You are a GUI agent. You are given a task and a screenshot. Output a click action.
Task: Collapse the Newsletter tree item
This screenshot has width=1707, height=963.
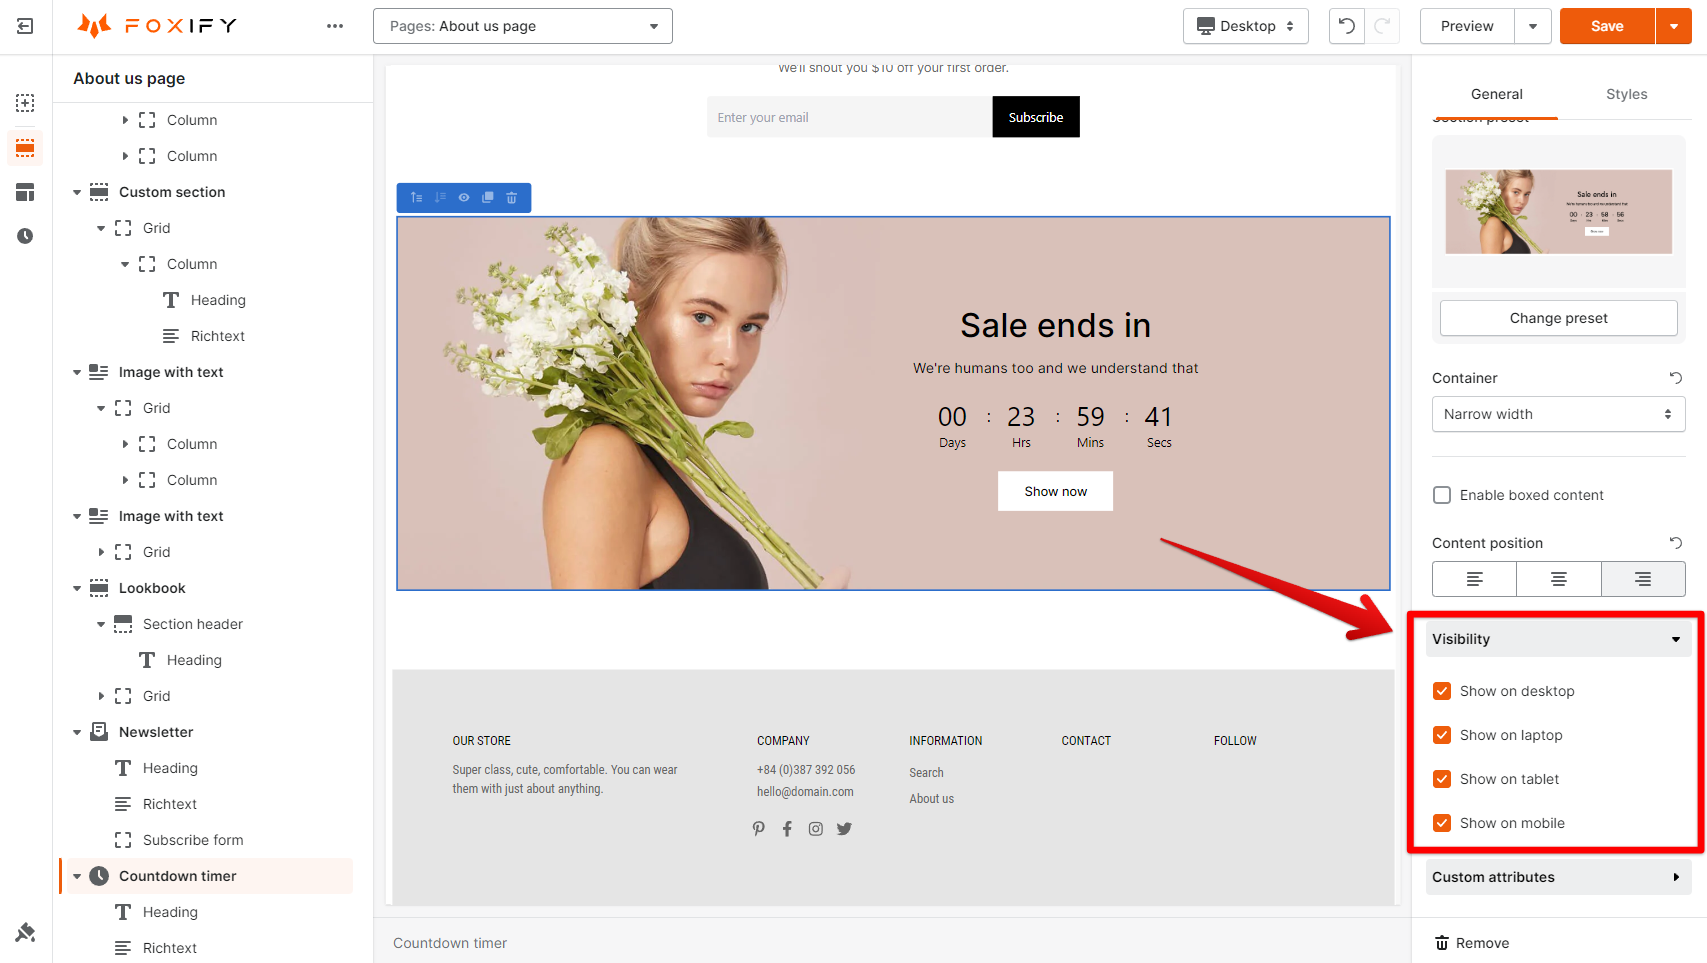(77, 732)
